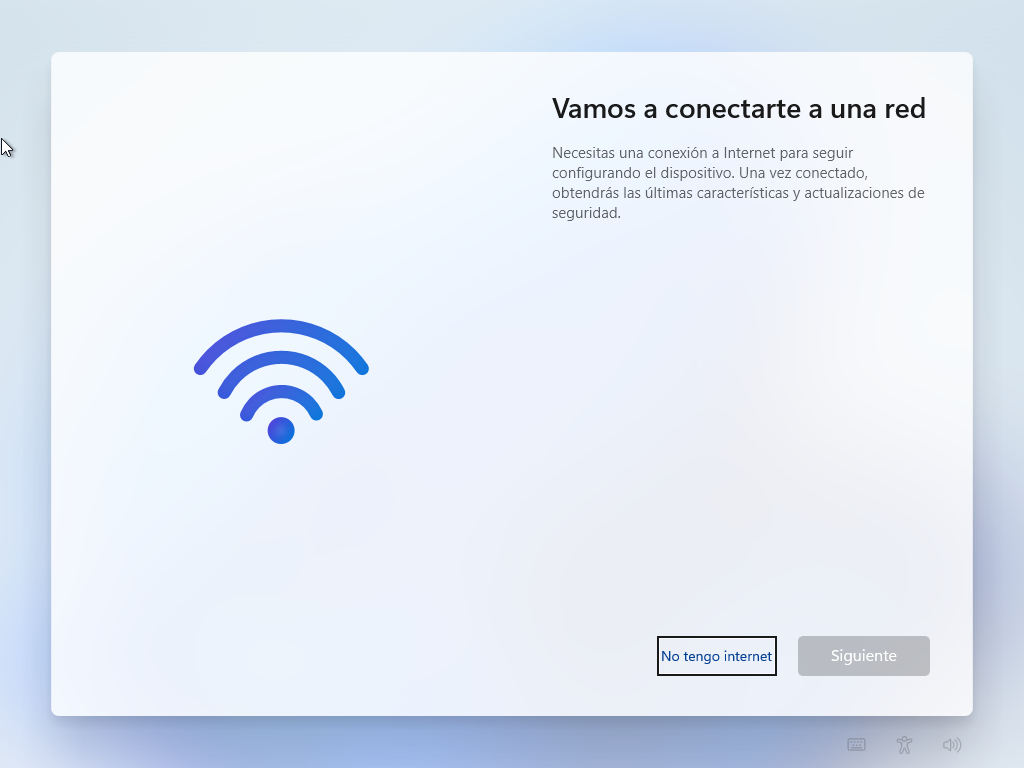Click the word "seguridad." in description
Image resolution: width=1024 pixels, height=768 pixels.
(x=586, y=213)
